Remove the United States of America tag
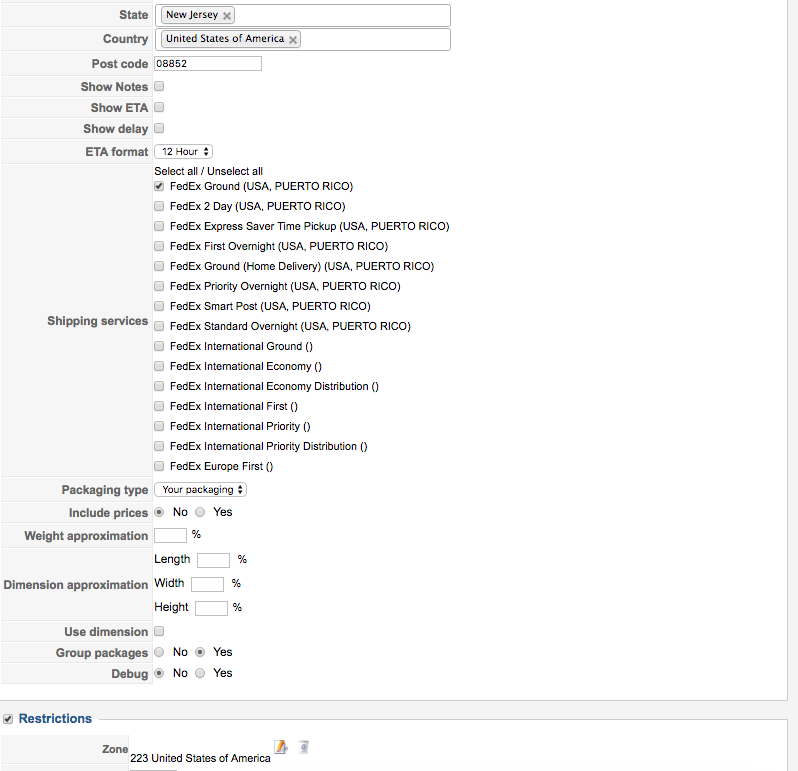 click(x=293, y=40)
